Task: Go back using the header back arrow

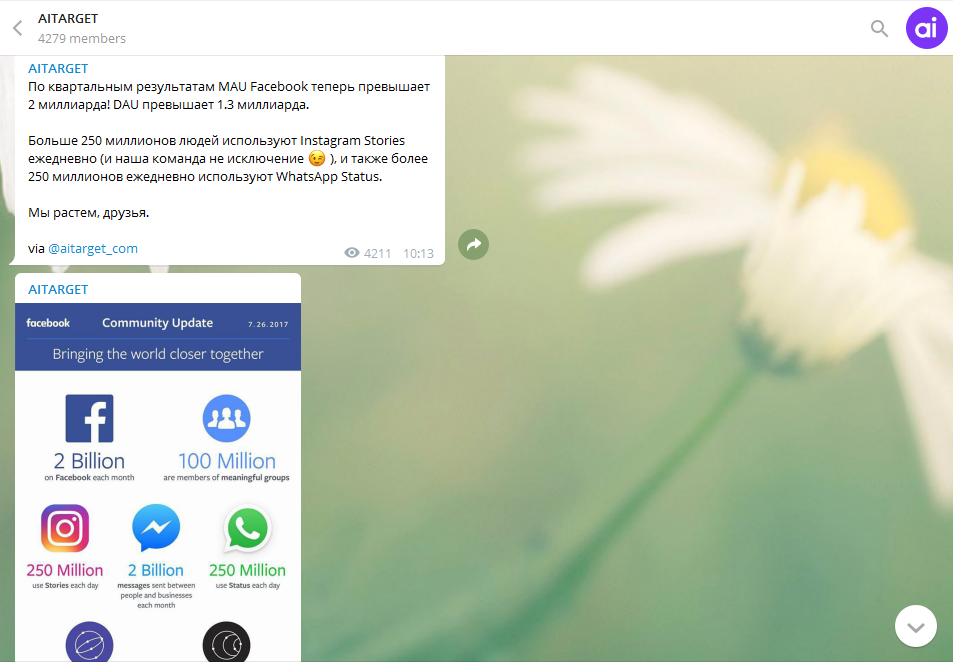Action: point(17,28)
